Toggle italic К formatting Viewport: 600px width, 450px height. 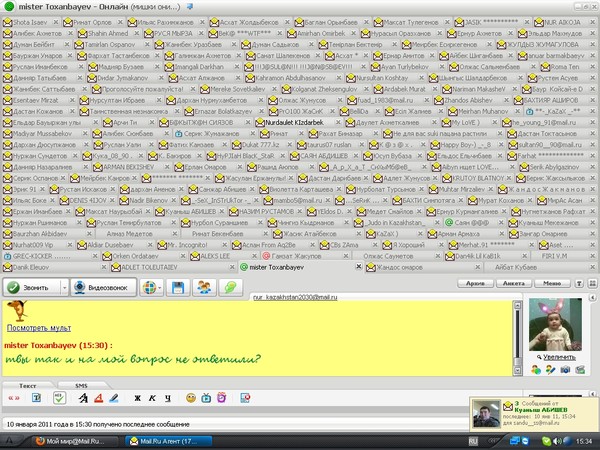(x=152, y=398)
